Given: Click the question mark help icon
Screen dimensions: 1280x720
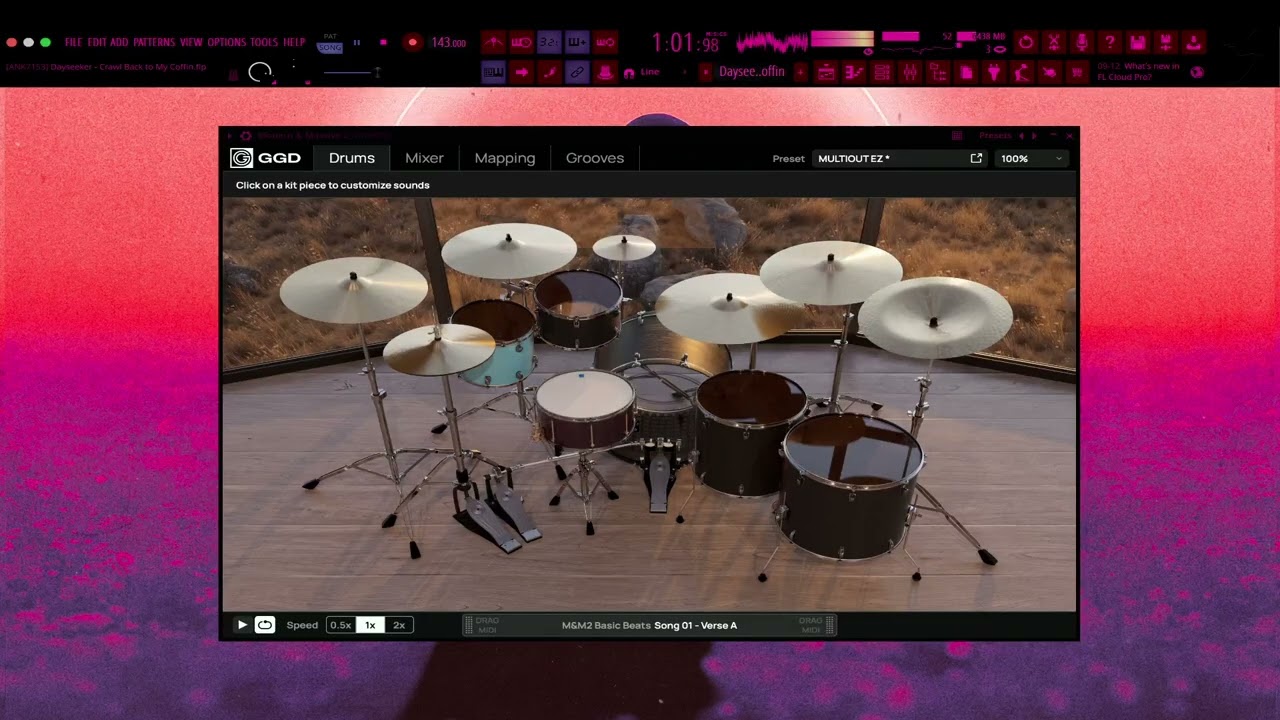Looking at the screenshot, I should pos(1110,42).
